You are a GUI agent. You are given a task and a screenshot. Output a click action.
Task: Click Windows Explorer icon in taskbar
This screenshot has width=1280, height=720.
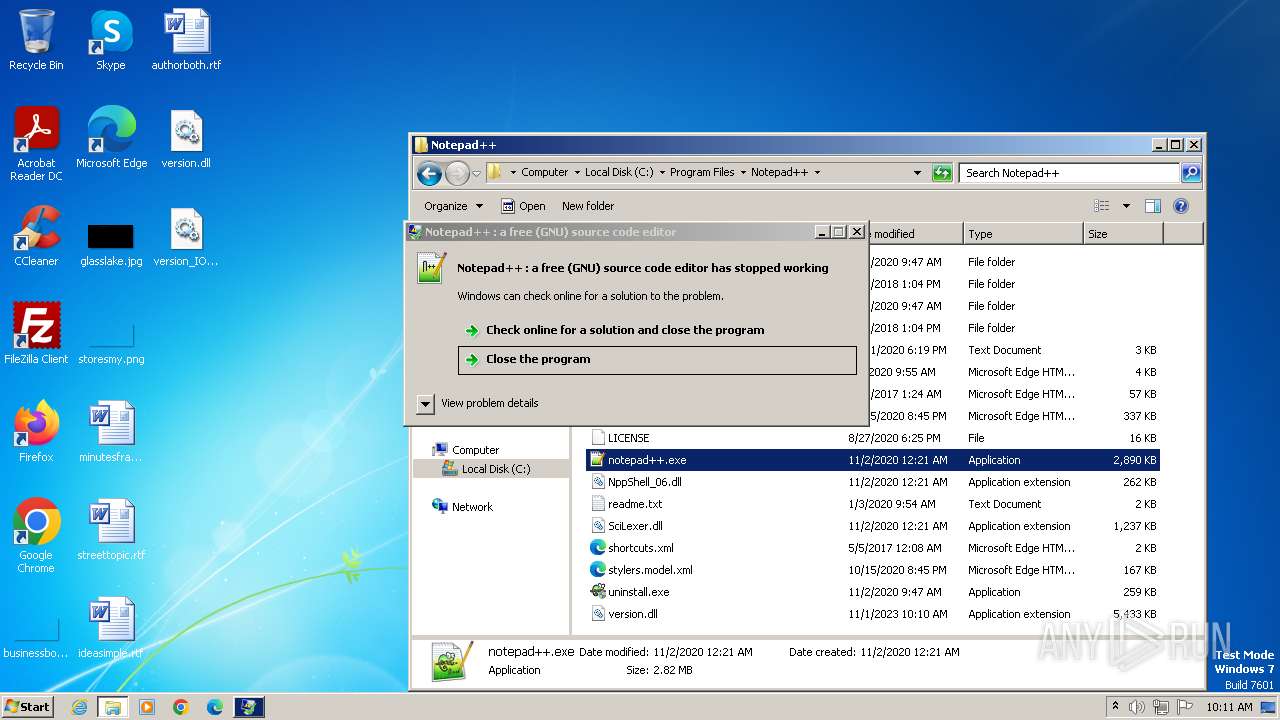tap(112, 707)
